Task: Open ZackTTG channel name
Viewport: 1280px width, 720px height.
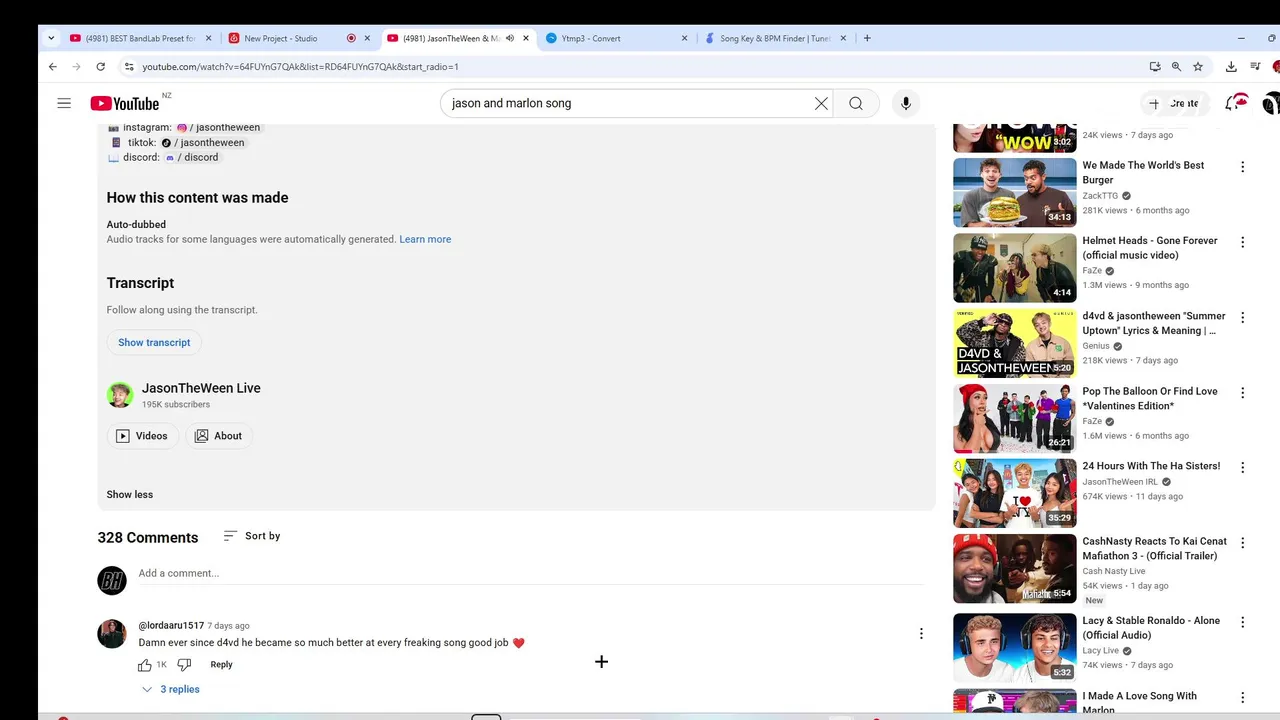Action: pos(1100,196)
